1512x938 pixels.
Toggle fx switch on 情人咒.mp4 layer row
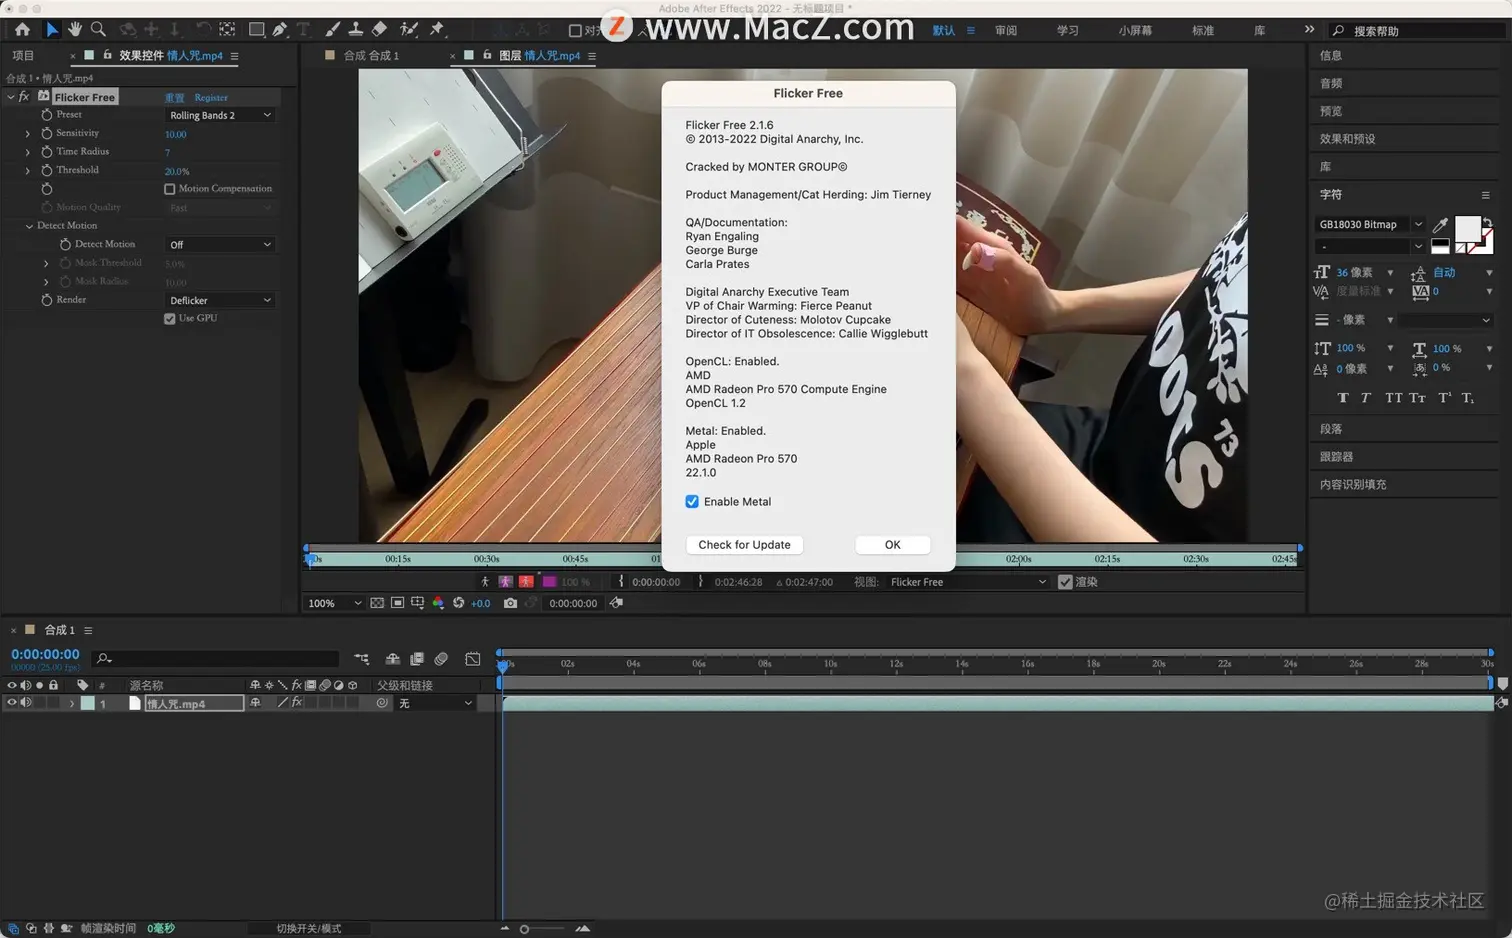(296, 703)
